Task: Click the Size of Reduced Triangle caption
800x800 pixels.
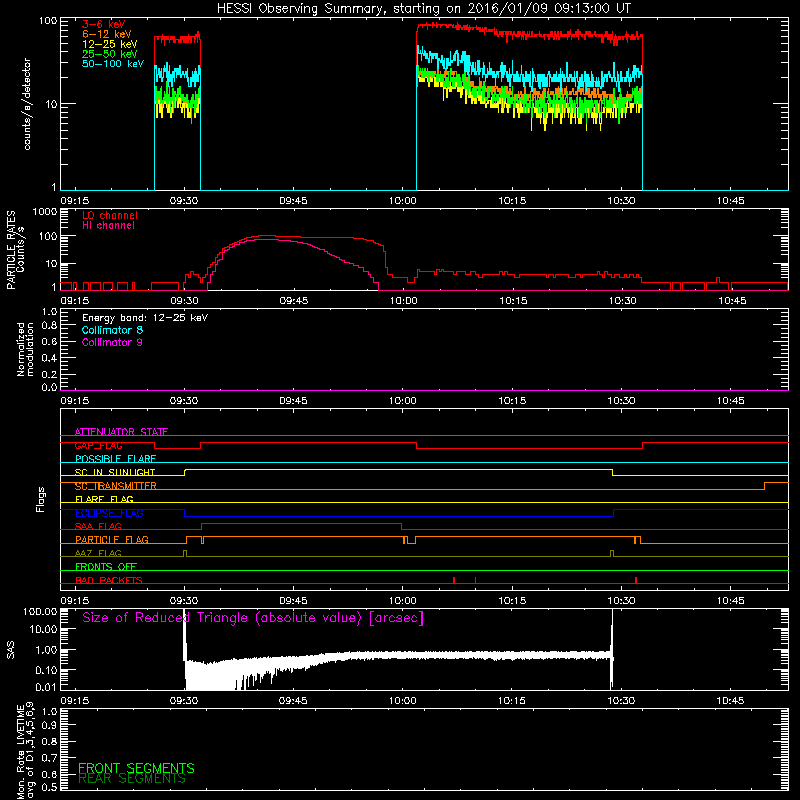Action: point(253,618)
